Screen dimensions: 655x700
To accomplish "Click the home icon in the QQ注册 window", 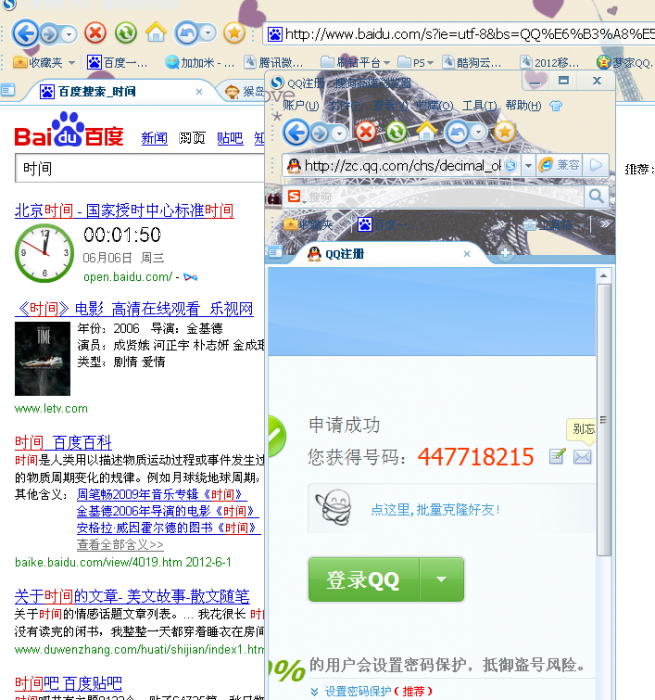I will pyautogui.click(x=426, y=131).
